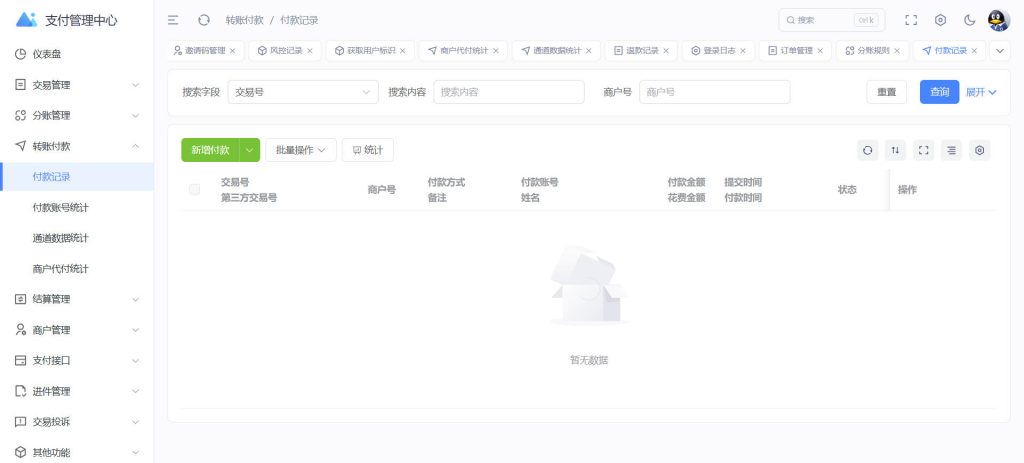This screenshot has width=1024, height=463.
Task: Open the tab list overflow dropdown
Action: coord(1000,50)
